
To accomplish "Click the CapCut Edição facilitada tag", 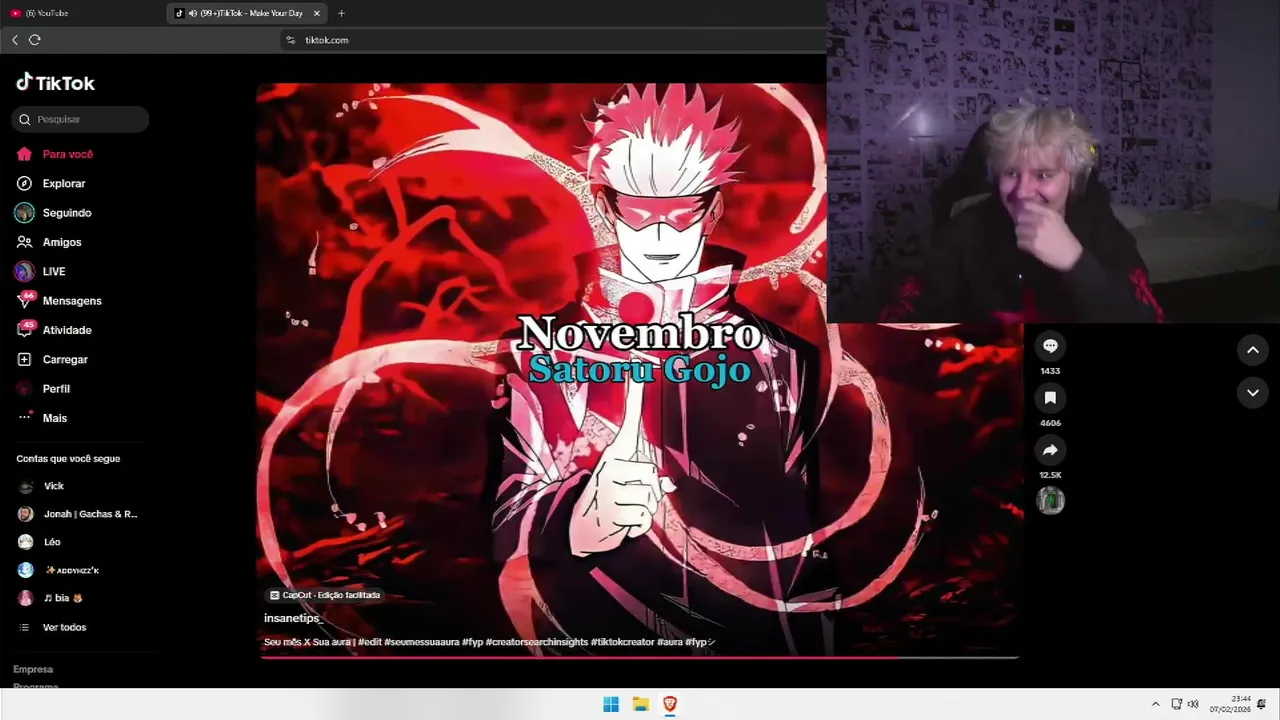I will coord(325,595).
